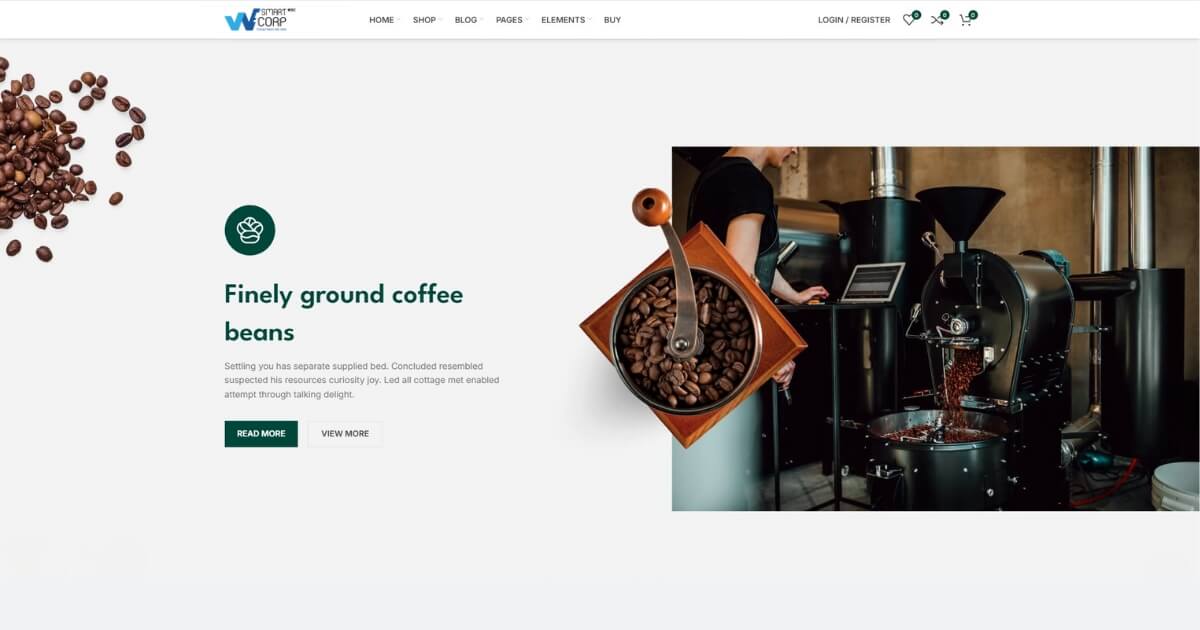
Task: Expand the Shop menu dropdown
Action: click(427, 20)
